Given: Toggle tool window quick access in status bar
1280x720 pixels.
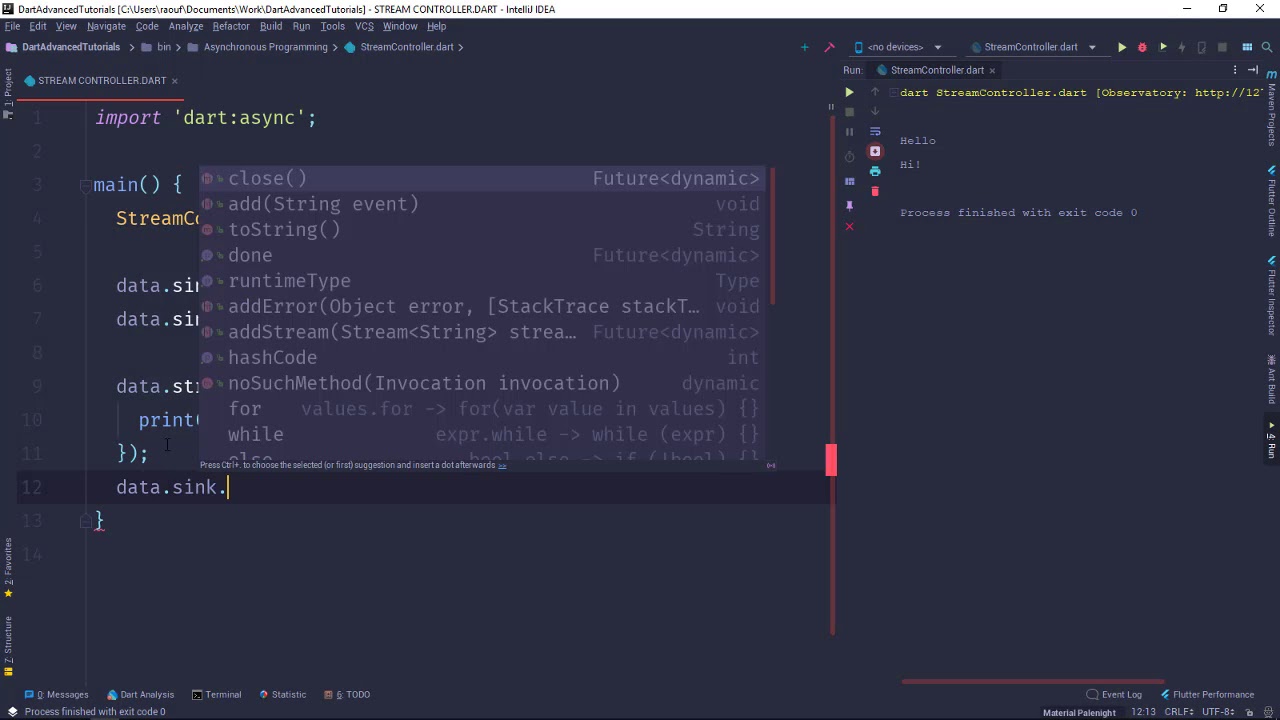Looking at the screenshot, I should (12, 712).
